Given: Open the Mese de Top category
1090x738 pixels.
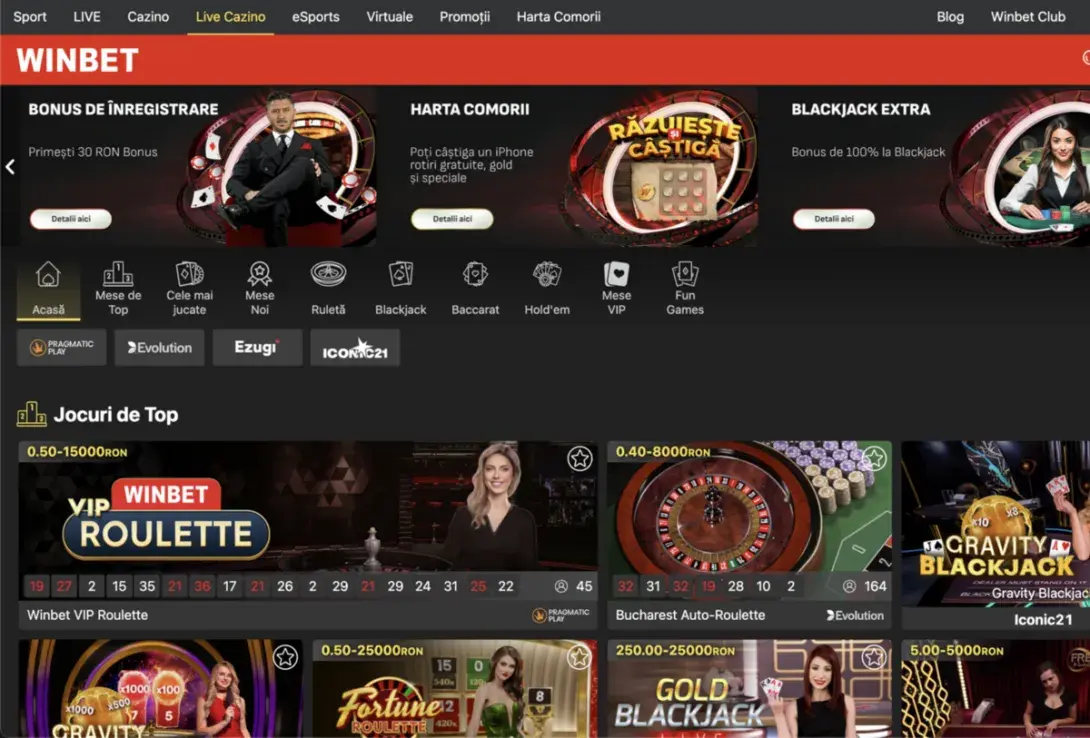Looking at the screenshot, I should point(118,288).
